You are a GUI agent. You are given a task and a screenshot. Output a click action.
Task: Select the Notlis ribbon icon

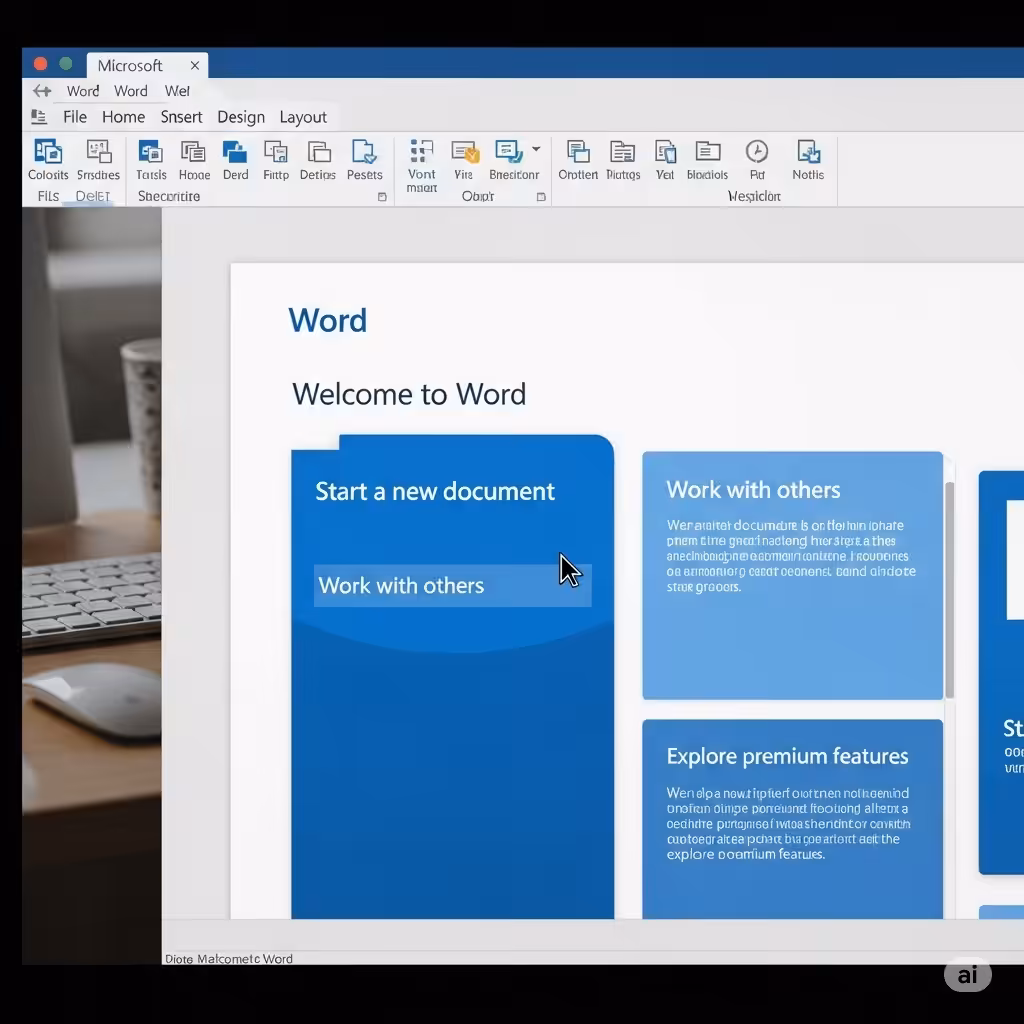(x=808, y=152)
